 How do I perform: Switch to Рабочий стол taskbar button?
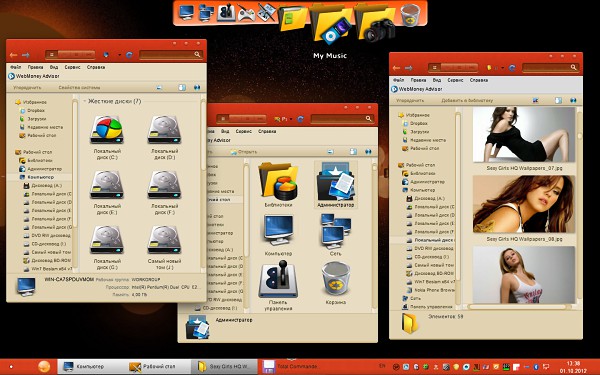click(x=158, y=367)
